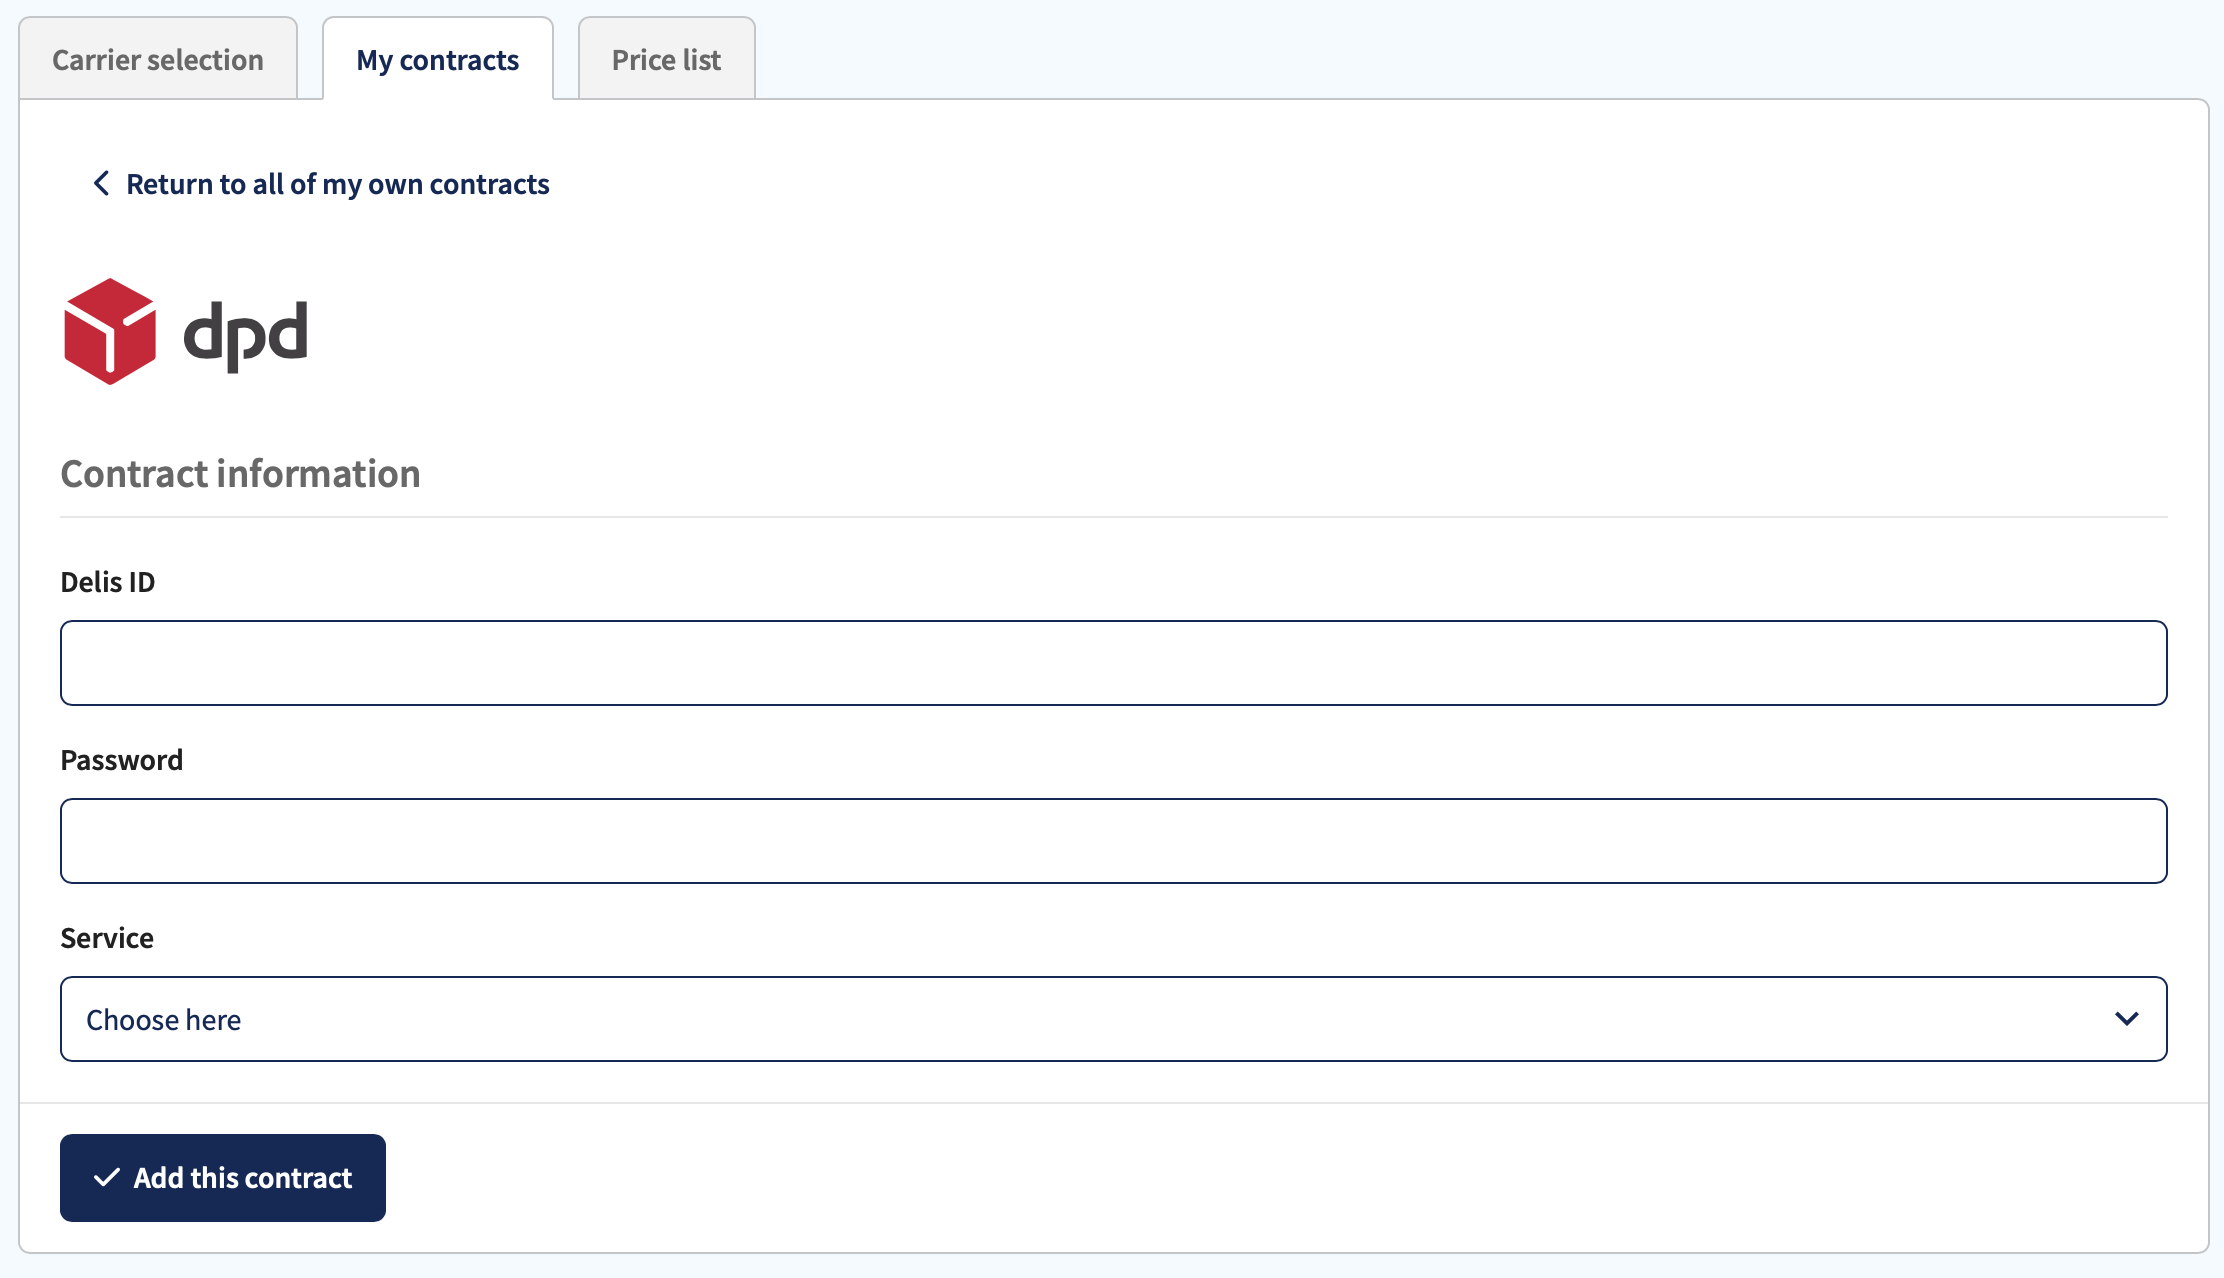Switch to the Carrier selection tab
This screenshot has width=2224, height=1278.
(158, 59)
